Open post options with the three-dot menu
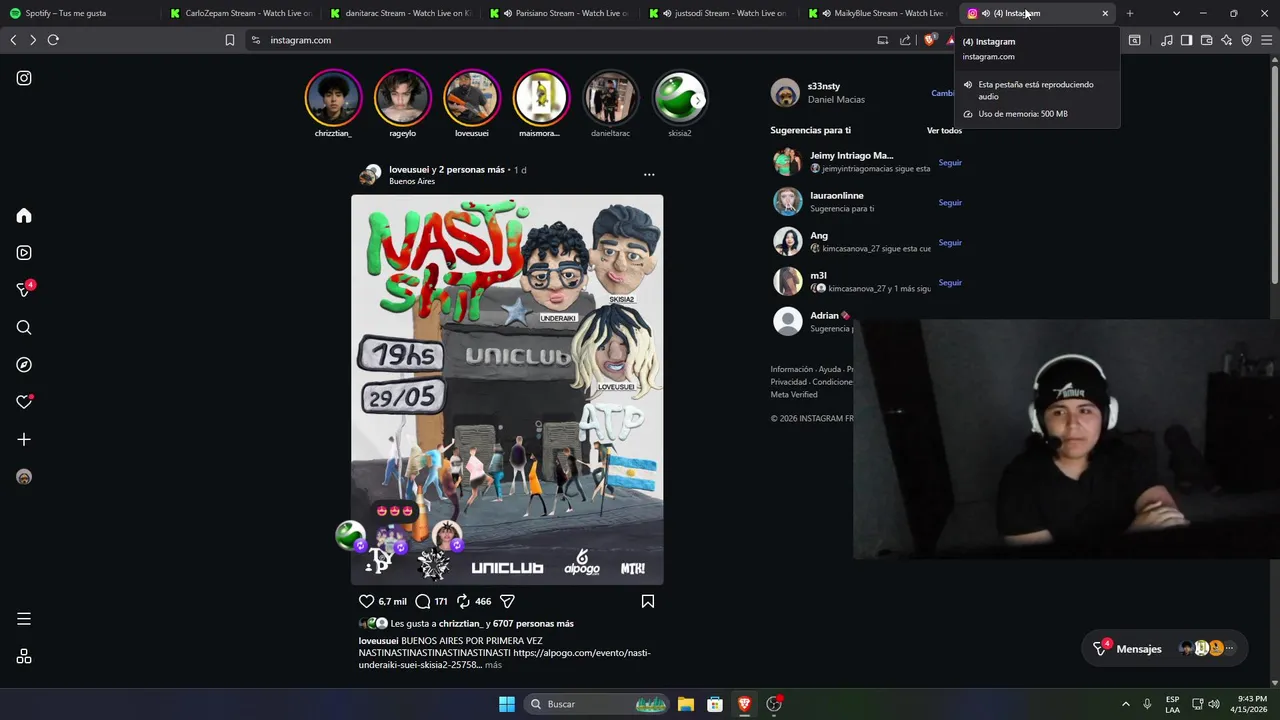 (x=649, y=175)
